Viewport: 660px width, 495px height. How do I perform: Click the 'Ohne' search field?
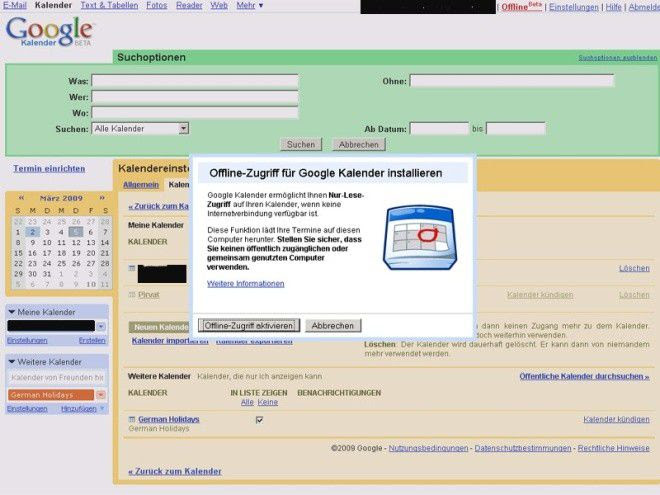[512, 80]
